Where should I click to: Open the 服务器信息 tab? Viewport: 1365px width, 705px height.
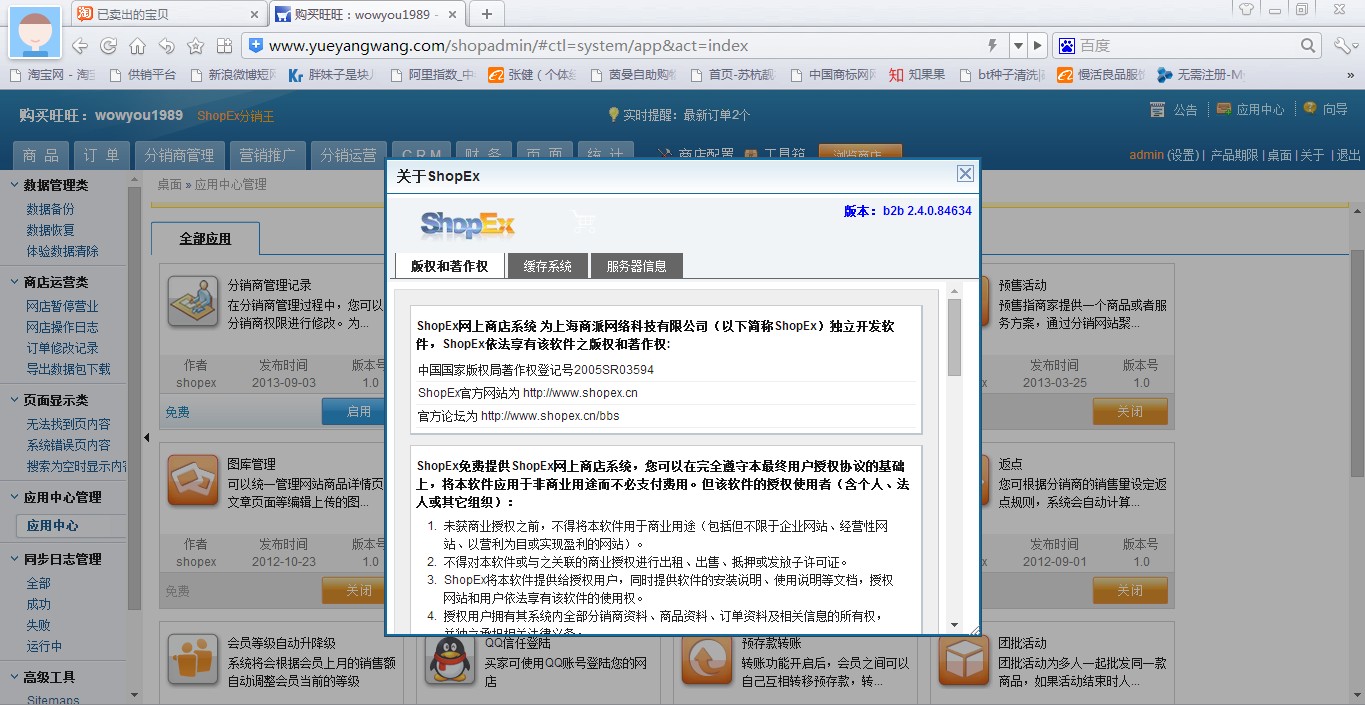(x=636, y=266)
